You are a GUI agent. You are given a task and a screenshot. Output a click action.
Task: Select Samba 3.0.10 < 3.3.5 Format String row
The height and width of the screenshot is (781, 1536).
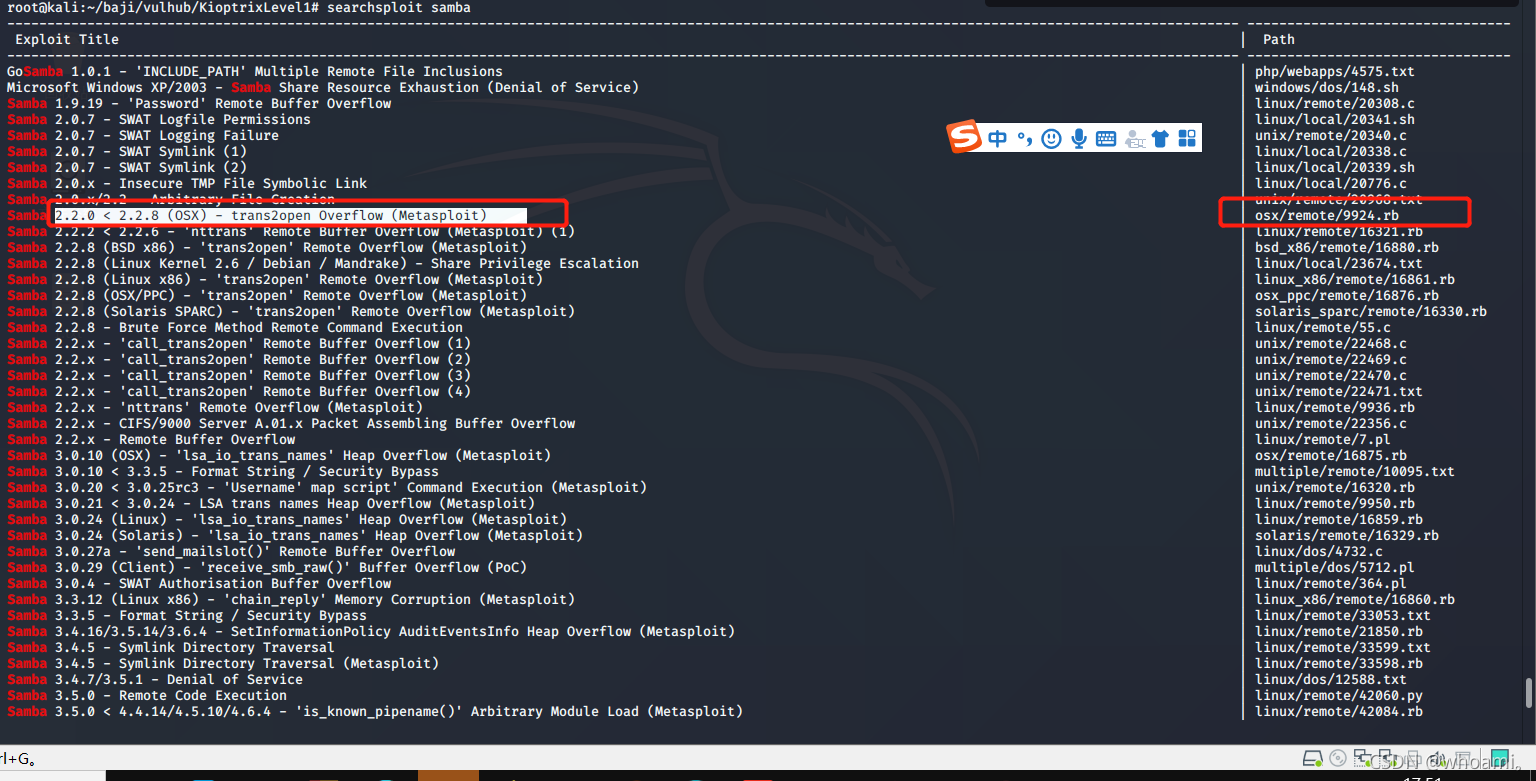223,471
